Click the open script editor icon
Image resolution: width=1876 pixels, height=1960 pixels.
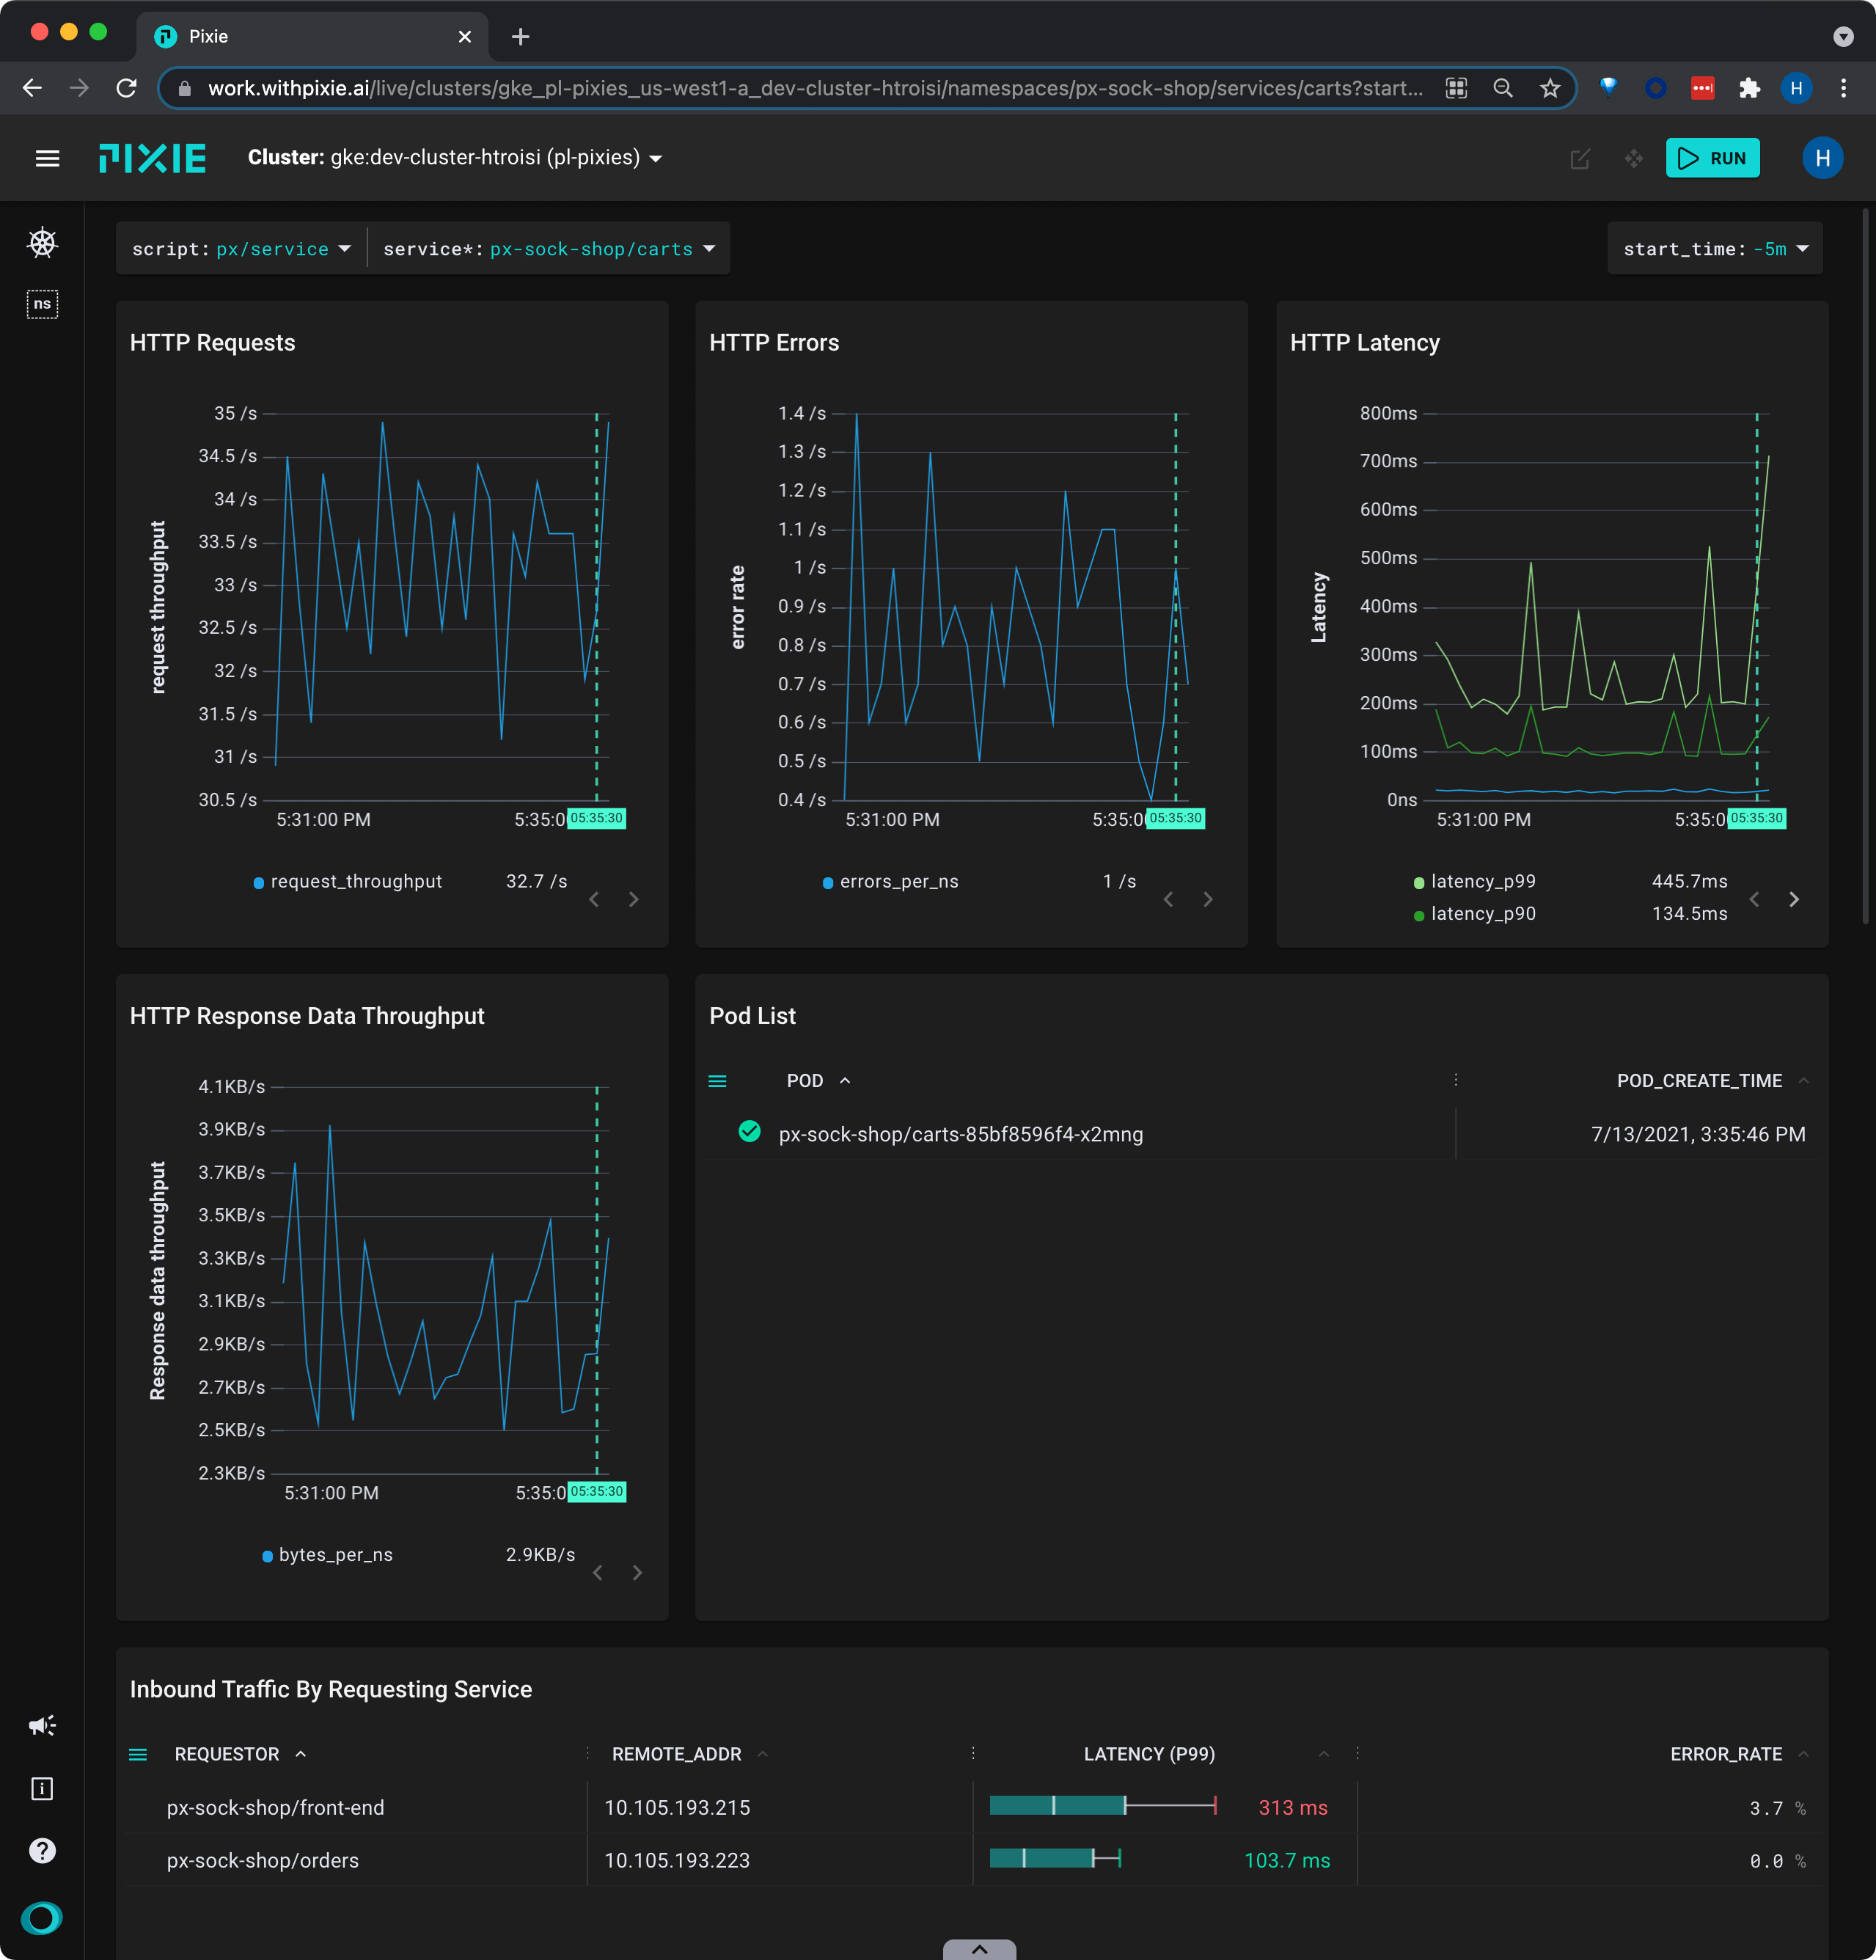pyautogui.click(x=1579, y=159)
